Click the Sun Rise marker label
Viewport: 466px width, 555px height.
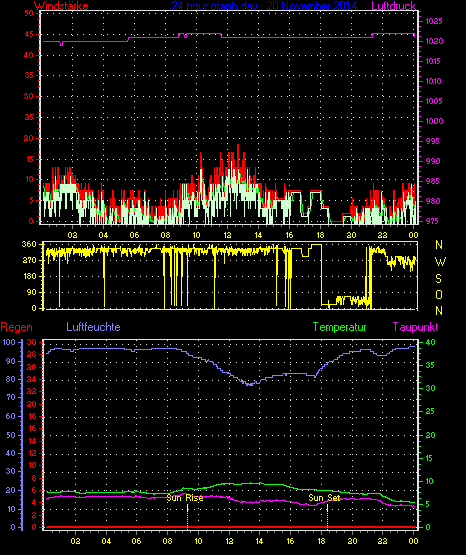[x=185, y=498]
